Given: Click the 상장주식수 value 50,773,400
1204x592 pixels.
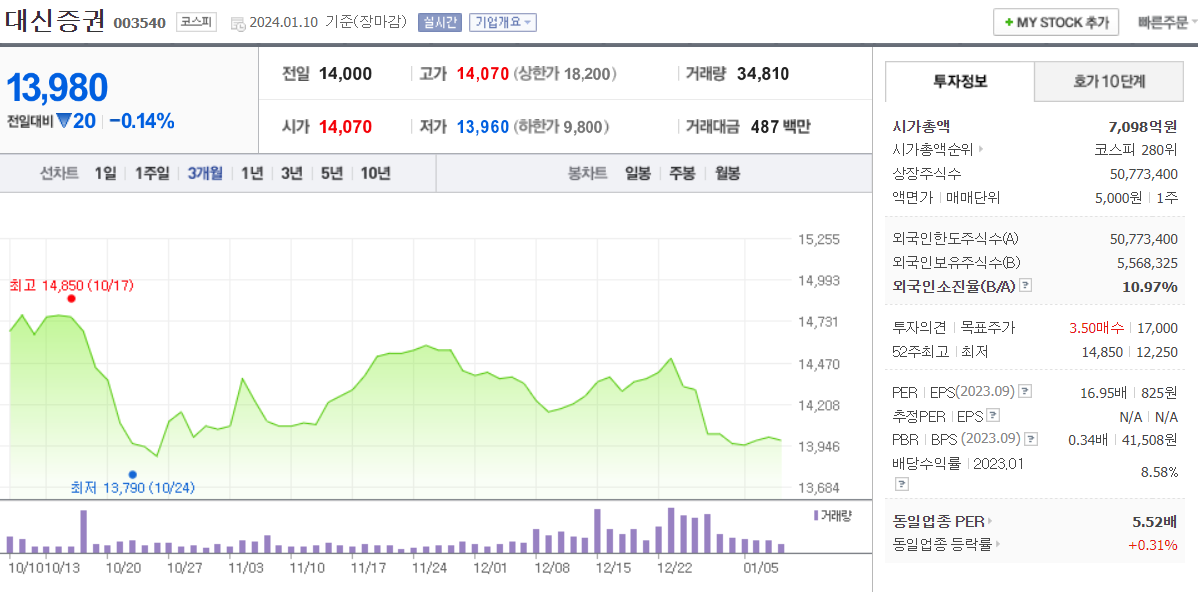Looking at the screenshot, I should point(1144,174).
